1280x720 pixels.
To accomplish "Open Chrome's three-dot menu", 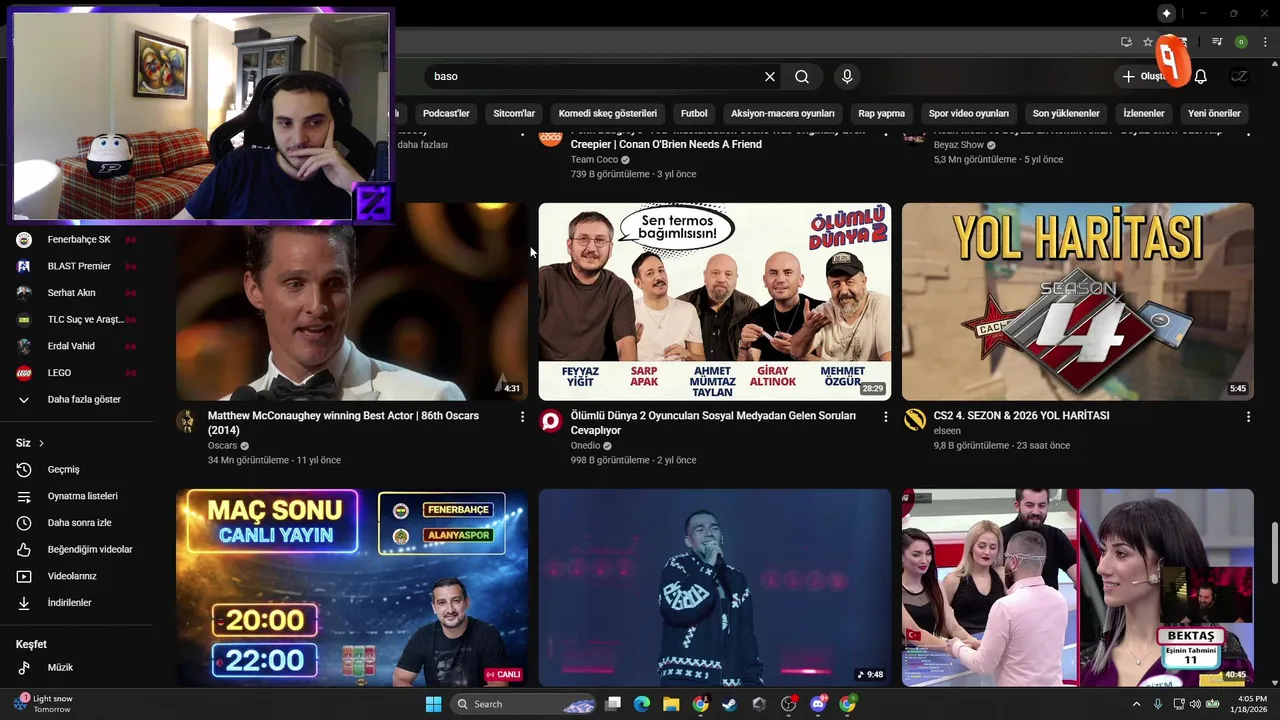I will [x=1263, y=42].
